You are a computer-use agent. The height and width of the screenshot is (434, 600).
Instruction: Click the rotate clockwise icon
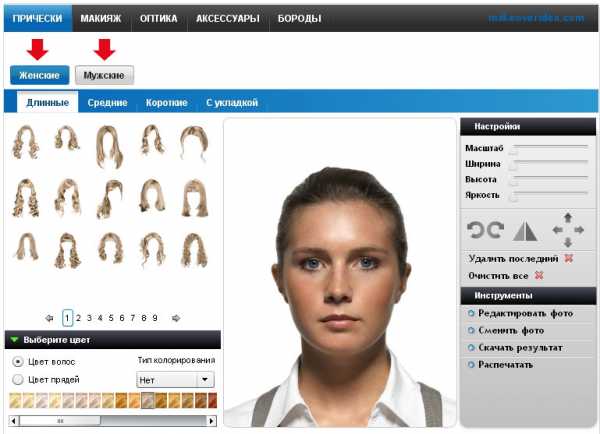494,230
